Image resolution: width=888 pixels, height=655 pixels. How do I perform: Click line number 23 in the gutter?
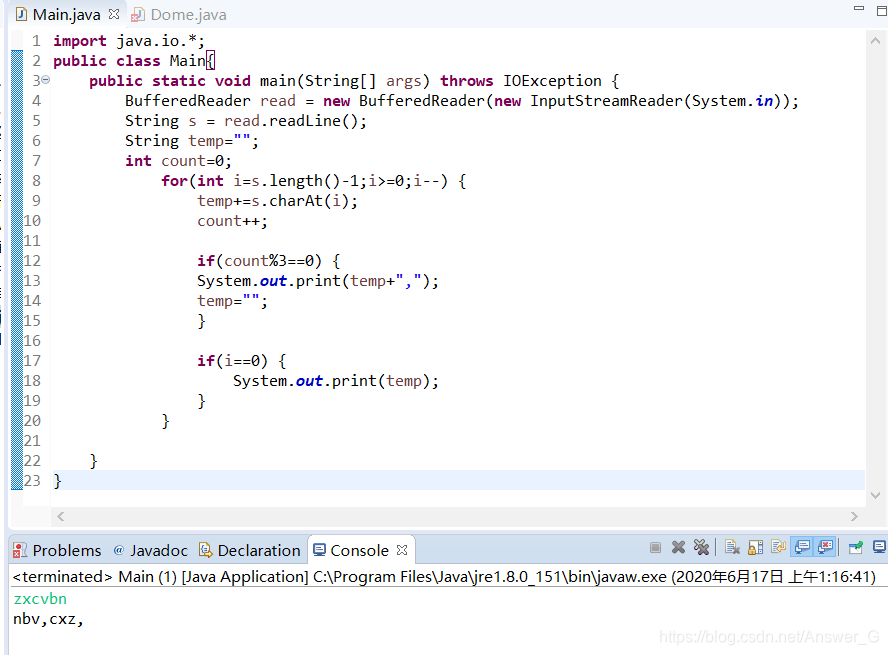32,481
